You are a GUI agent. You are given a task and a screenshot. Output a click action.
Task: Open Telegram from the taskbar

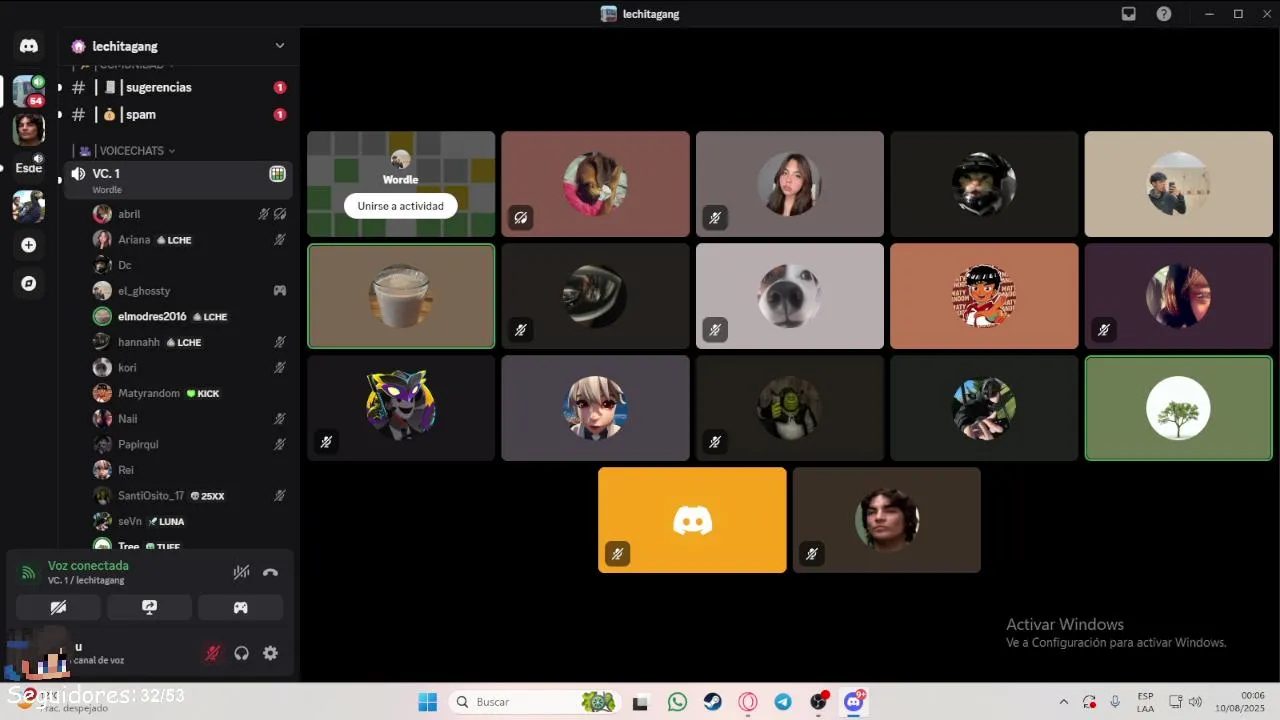[x=783, y=702]
